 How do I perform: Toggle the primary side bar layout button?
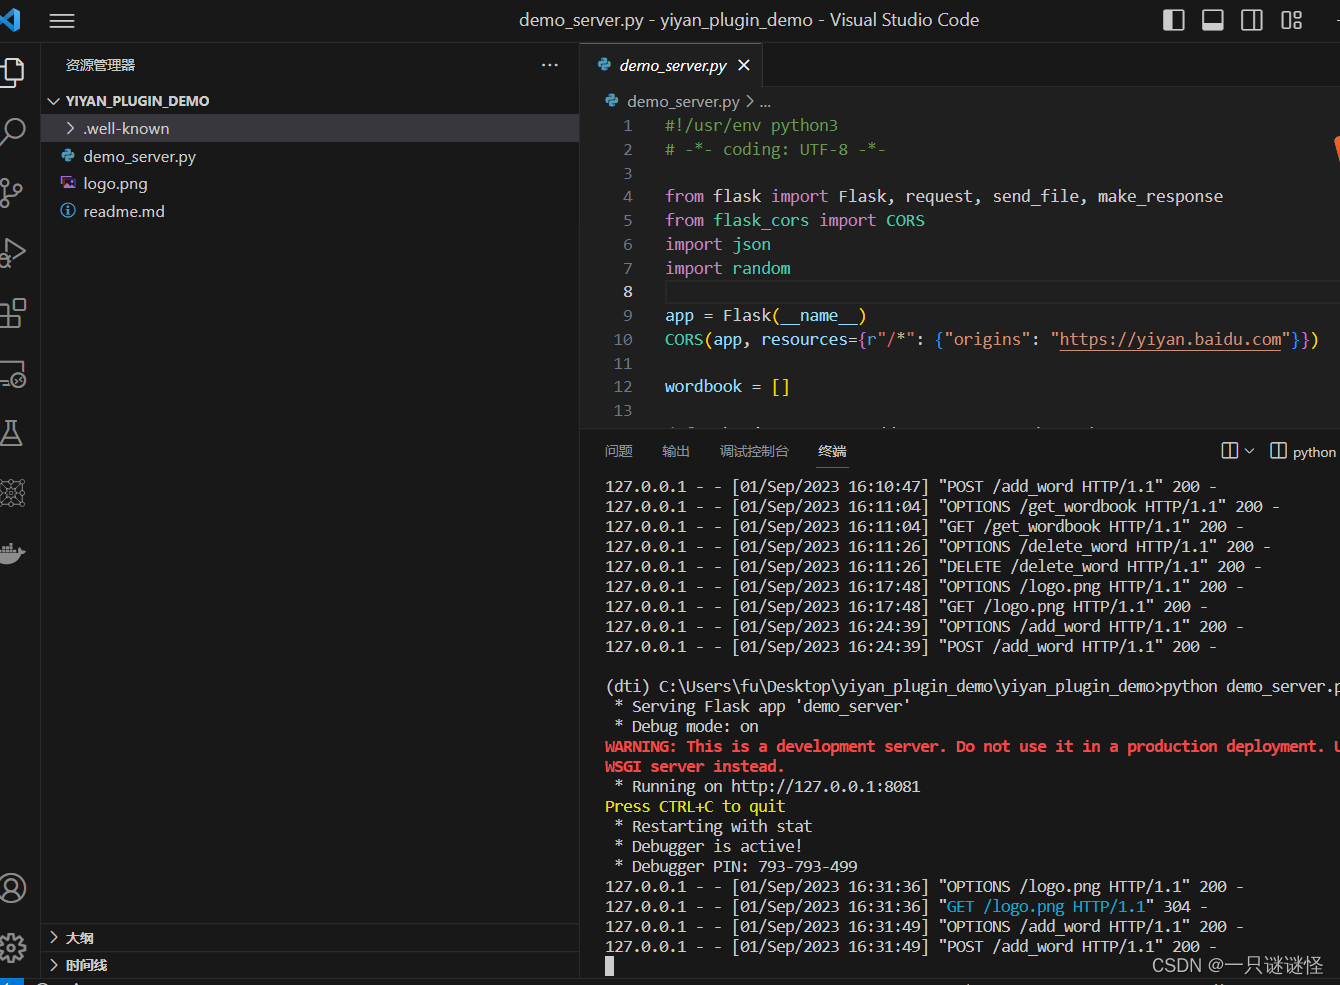click(x=1174, y=20)
